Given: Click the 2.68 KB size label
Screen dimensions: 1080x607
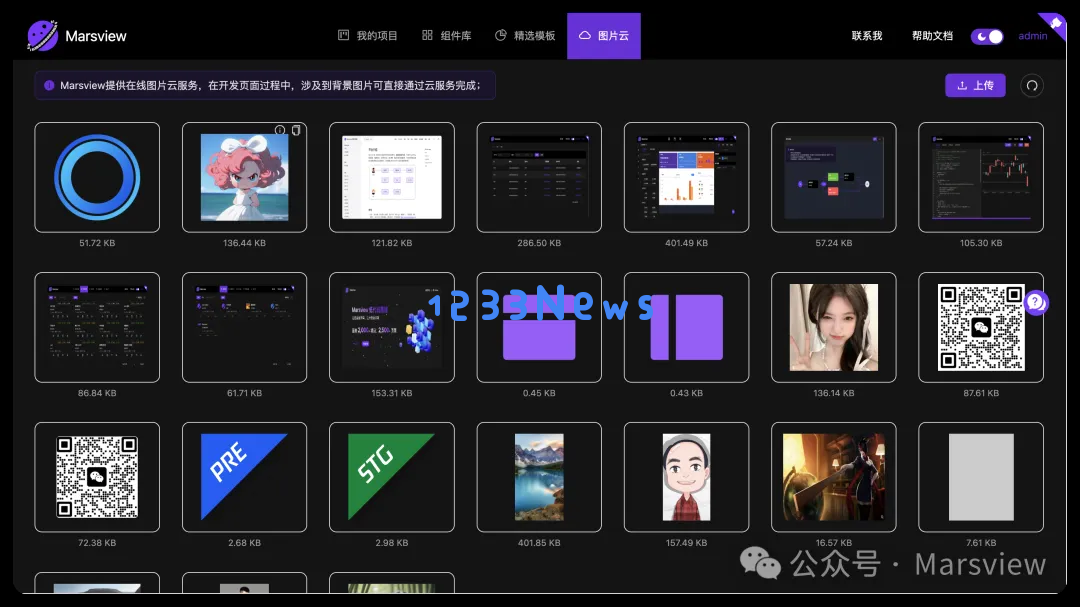Looking at the screenshot, I should (245, 543).
